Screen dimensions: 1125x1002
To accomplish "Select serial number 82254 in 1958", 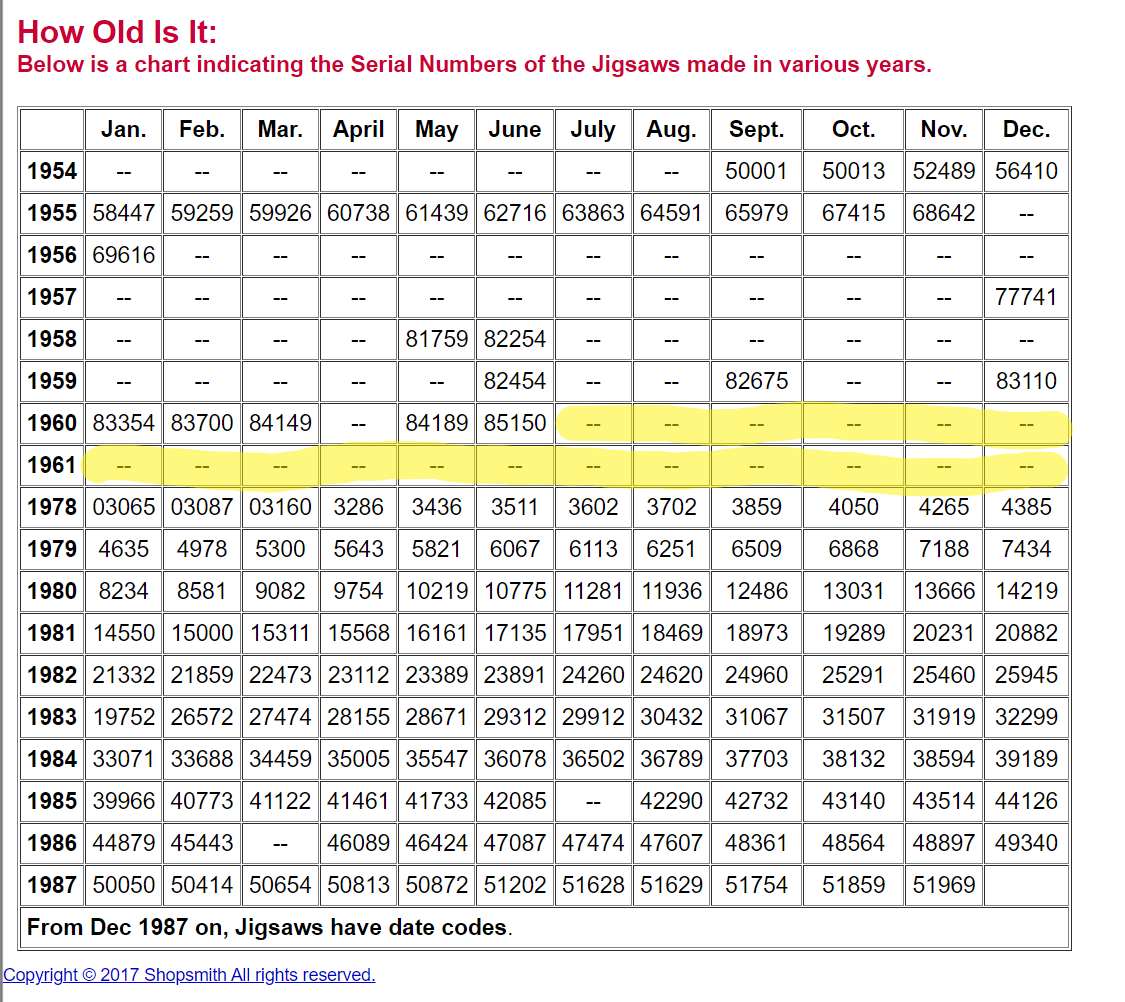I will coord(514,339).
